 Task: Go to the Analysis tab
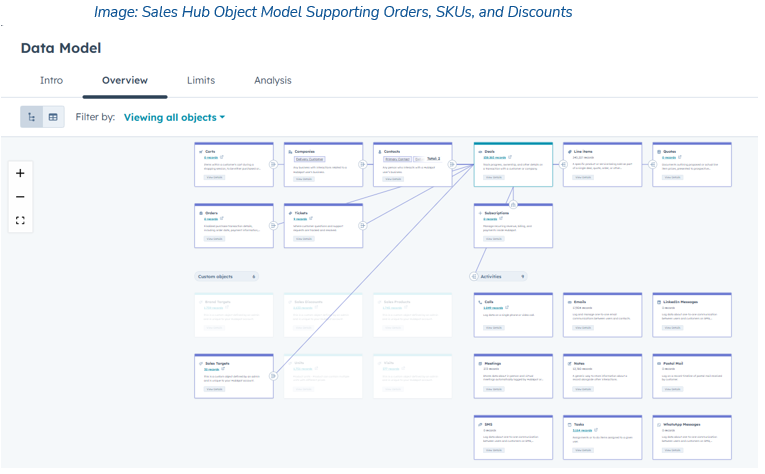click(272, 80)
